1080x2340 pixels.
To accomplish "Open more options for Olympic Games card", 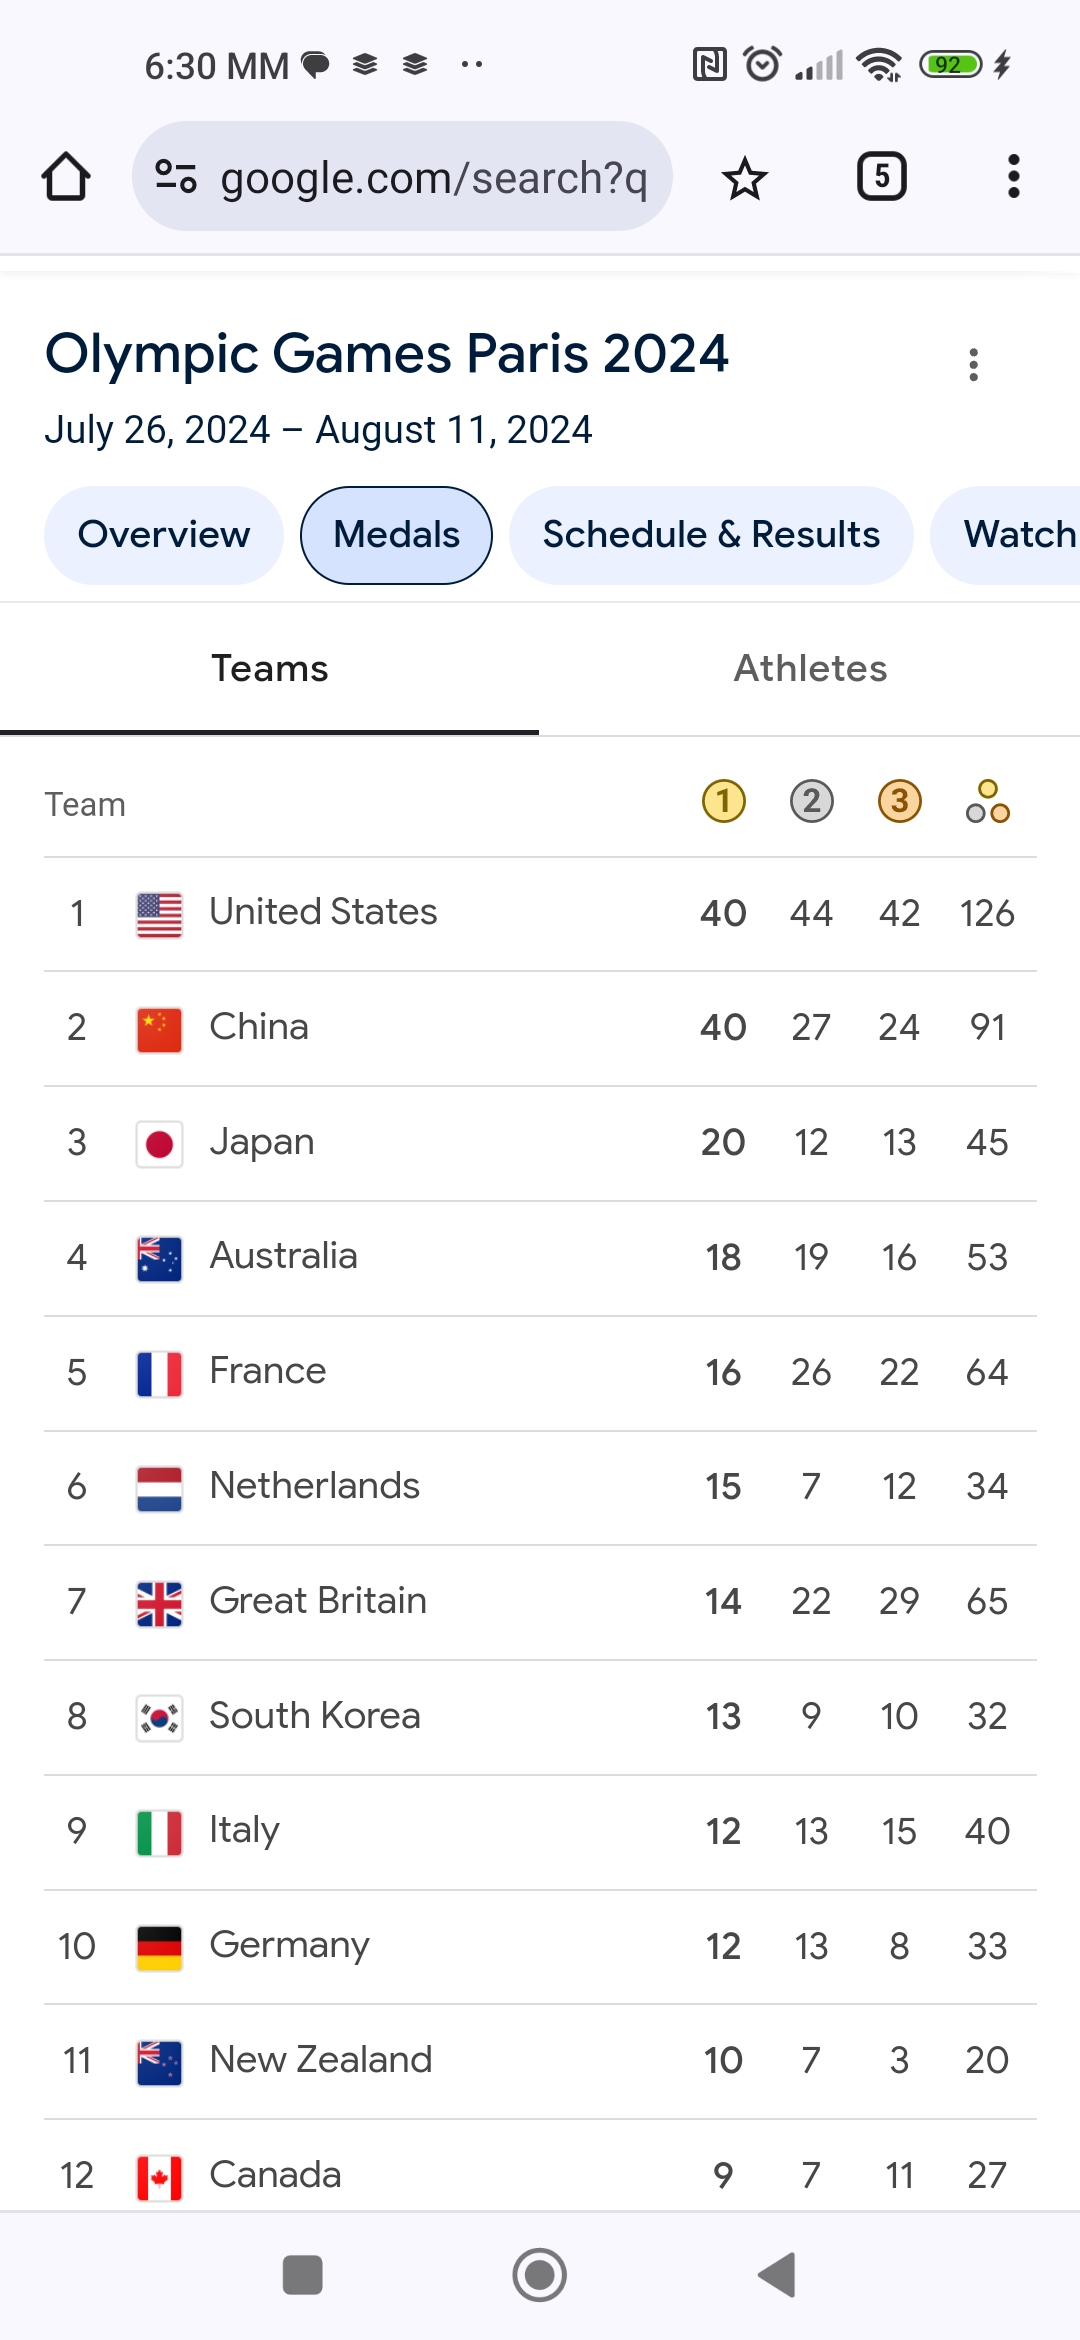I will pos(973,364).
